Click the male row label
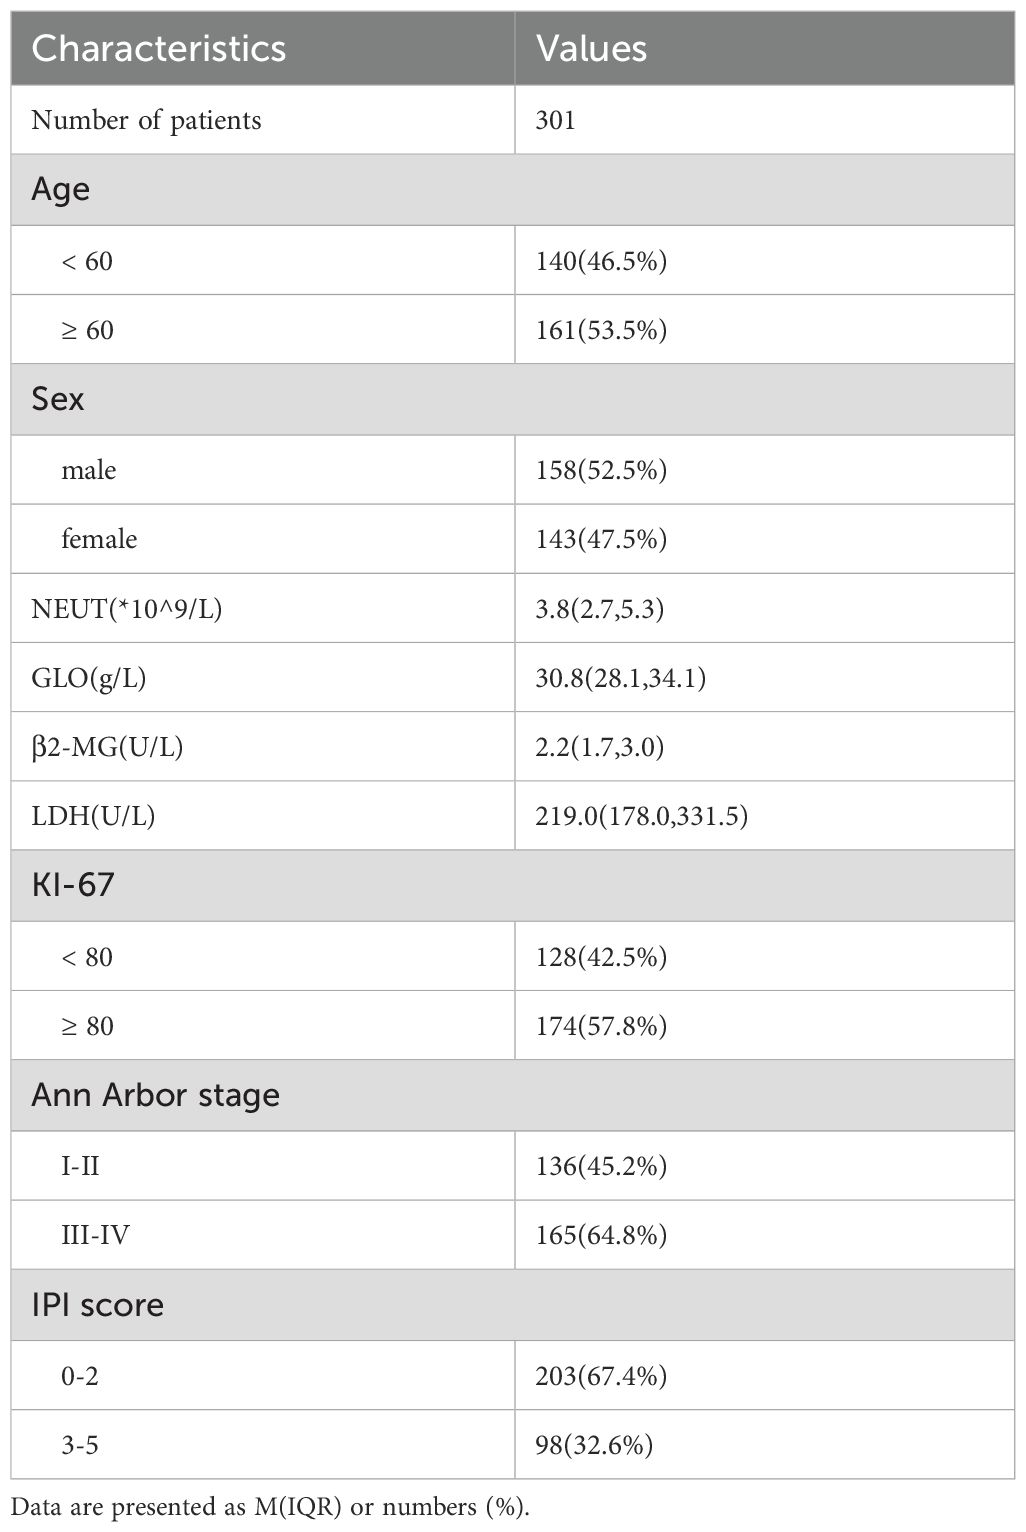 (x=88, y=470)
